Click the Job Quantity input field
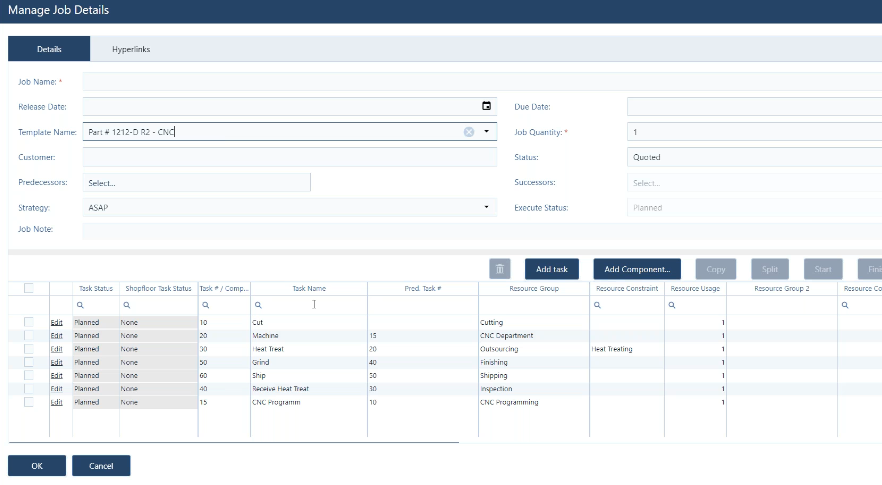Image resolution: width=882 pixels, height=485 pixels. click(754, 132)
